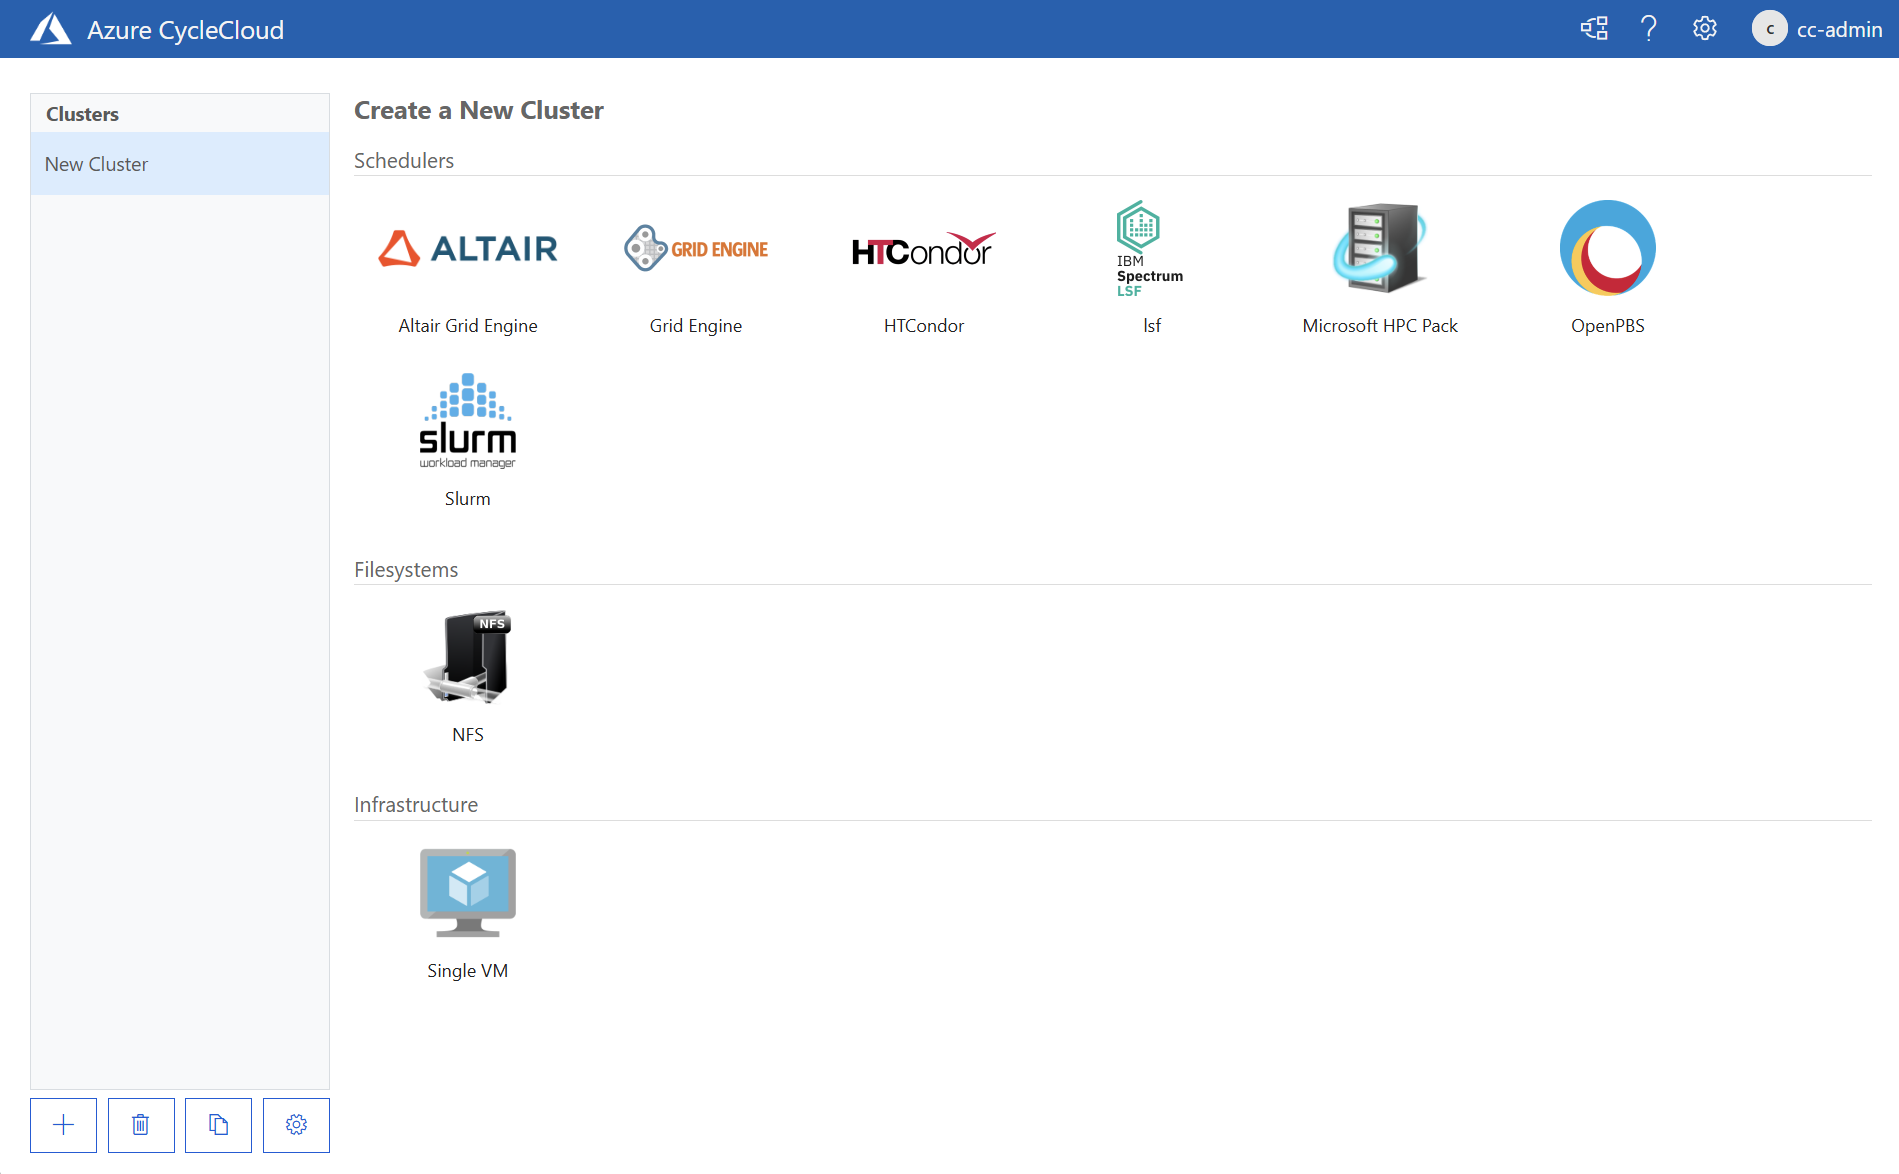Click the Single VM text label
The width and height of the screenshot is (1899, 1174).
click(x=467, y=971)
